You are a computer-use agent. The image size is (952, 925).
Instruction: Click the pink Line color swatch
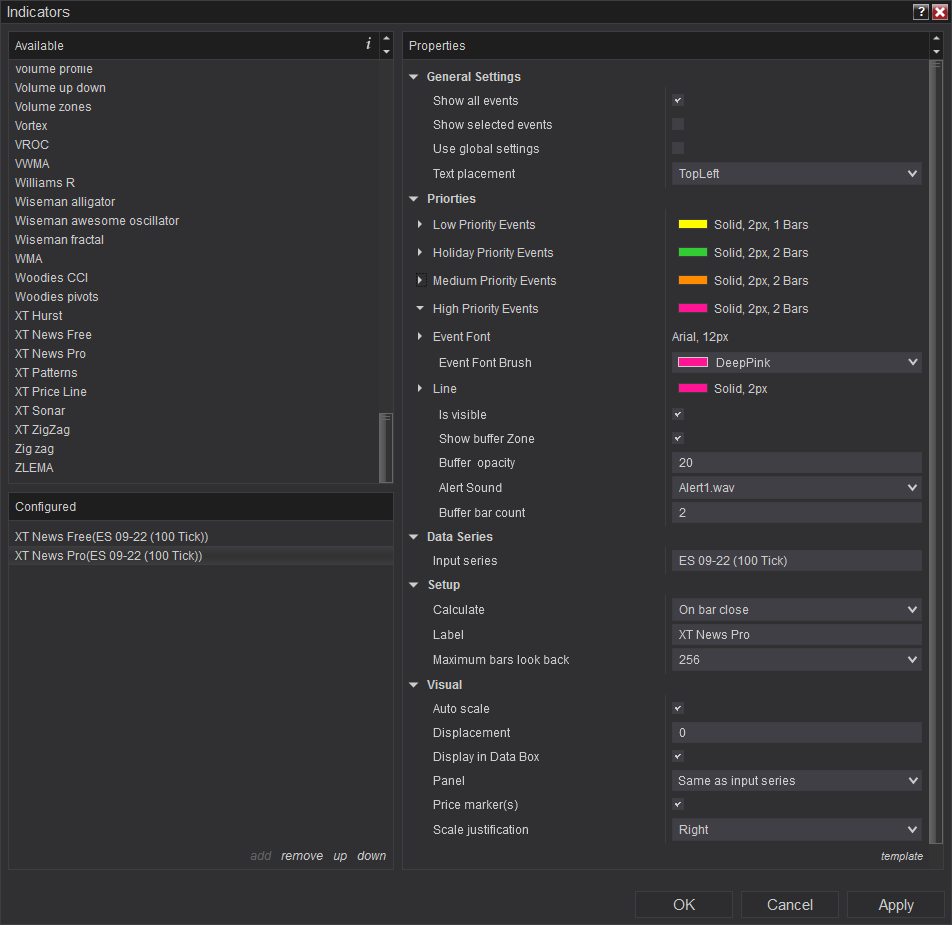click(693, 388)
